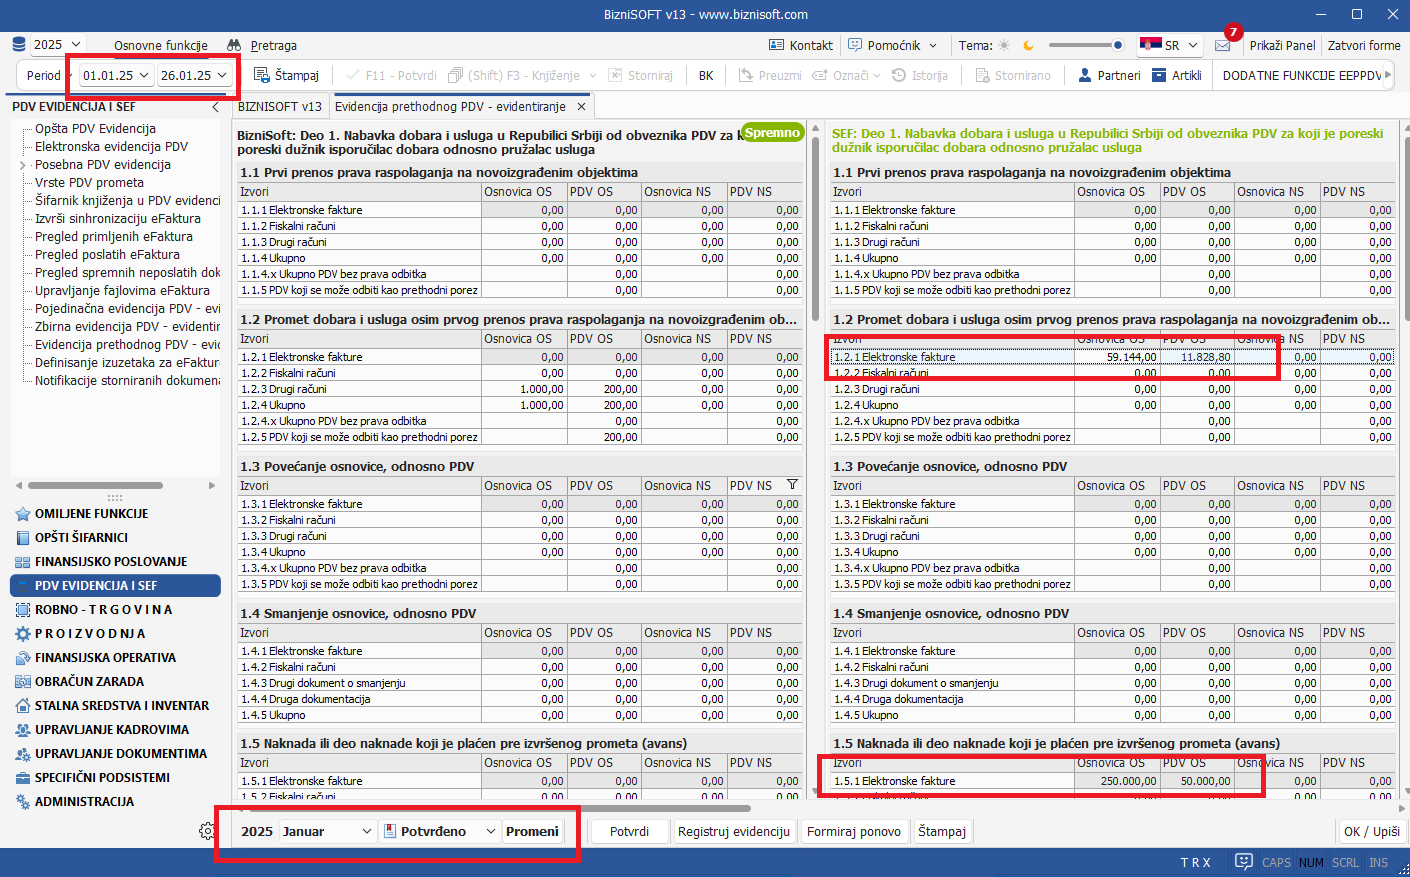This screenshot has width=1410, height=877.
Task: Collapse the PDV Evidencija i SEF side panel
Action: 215,107
